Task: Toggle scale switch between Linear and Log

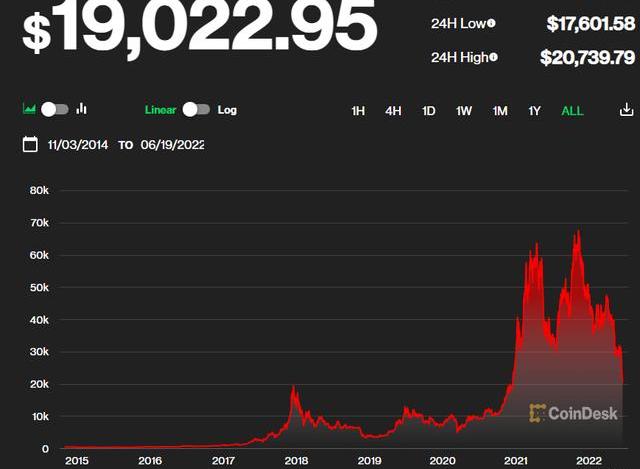Action: coord(196,110)
